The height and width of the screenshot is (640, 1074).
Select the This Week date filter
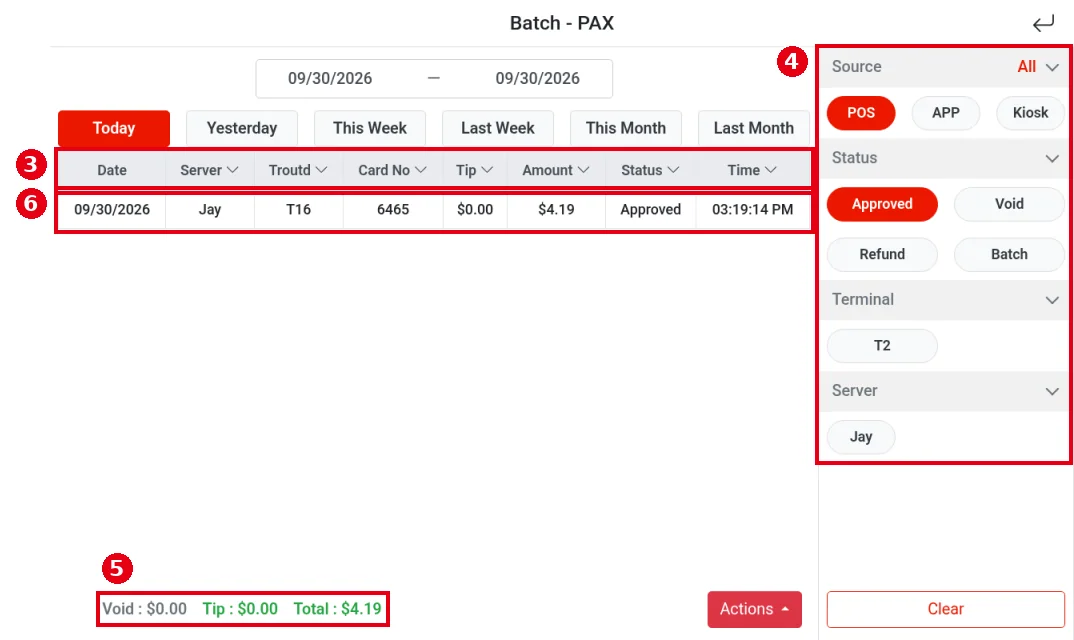point(370,128)
